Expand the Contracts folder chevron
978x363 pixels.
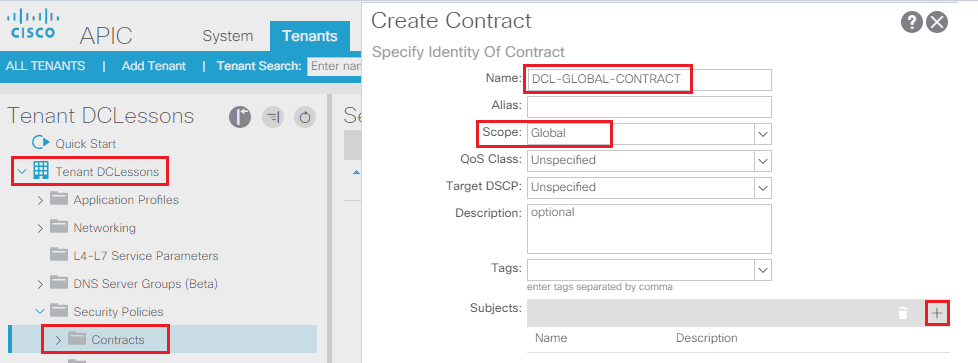click(58, 340)
